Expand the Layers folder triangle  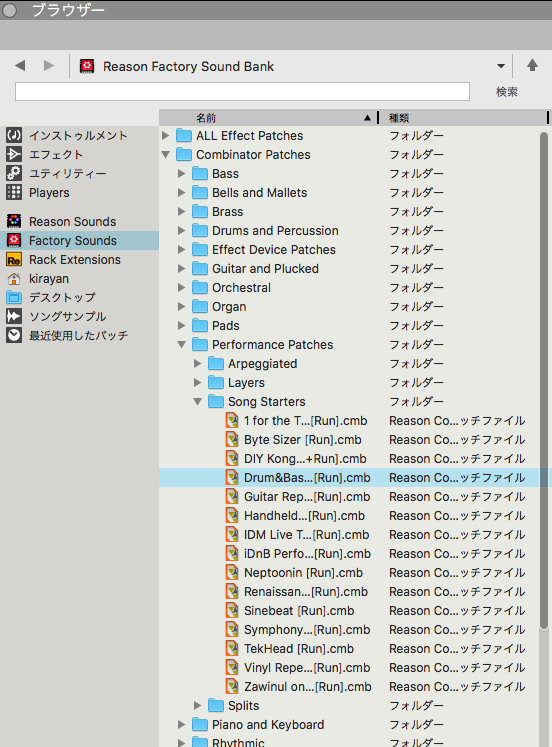point(198,383)
